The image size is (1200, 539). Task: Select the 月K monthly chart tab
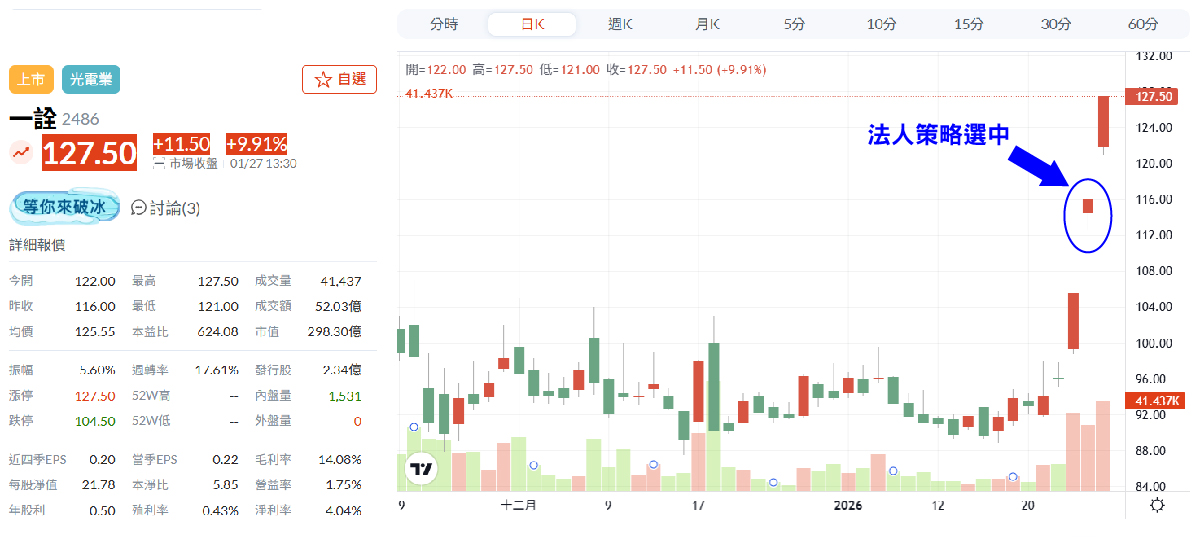click(707, 24)
